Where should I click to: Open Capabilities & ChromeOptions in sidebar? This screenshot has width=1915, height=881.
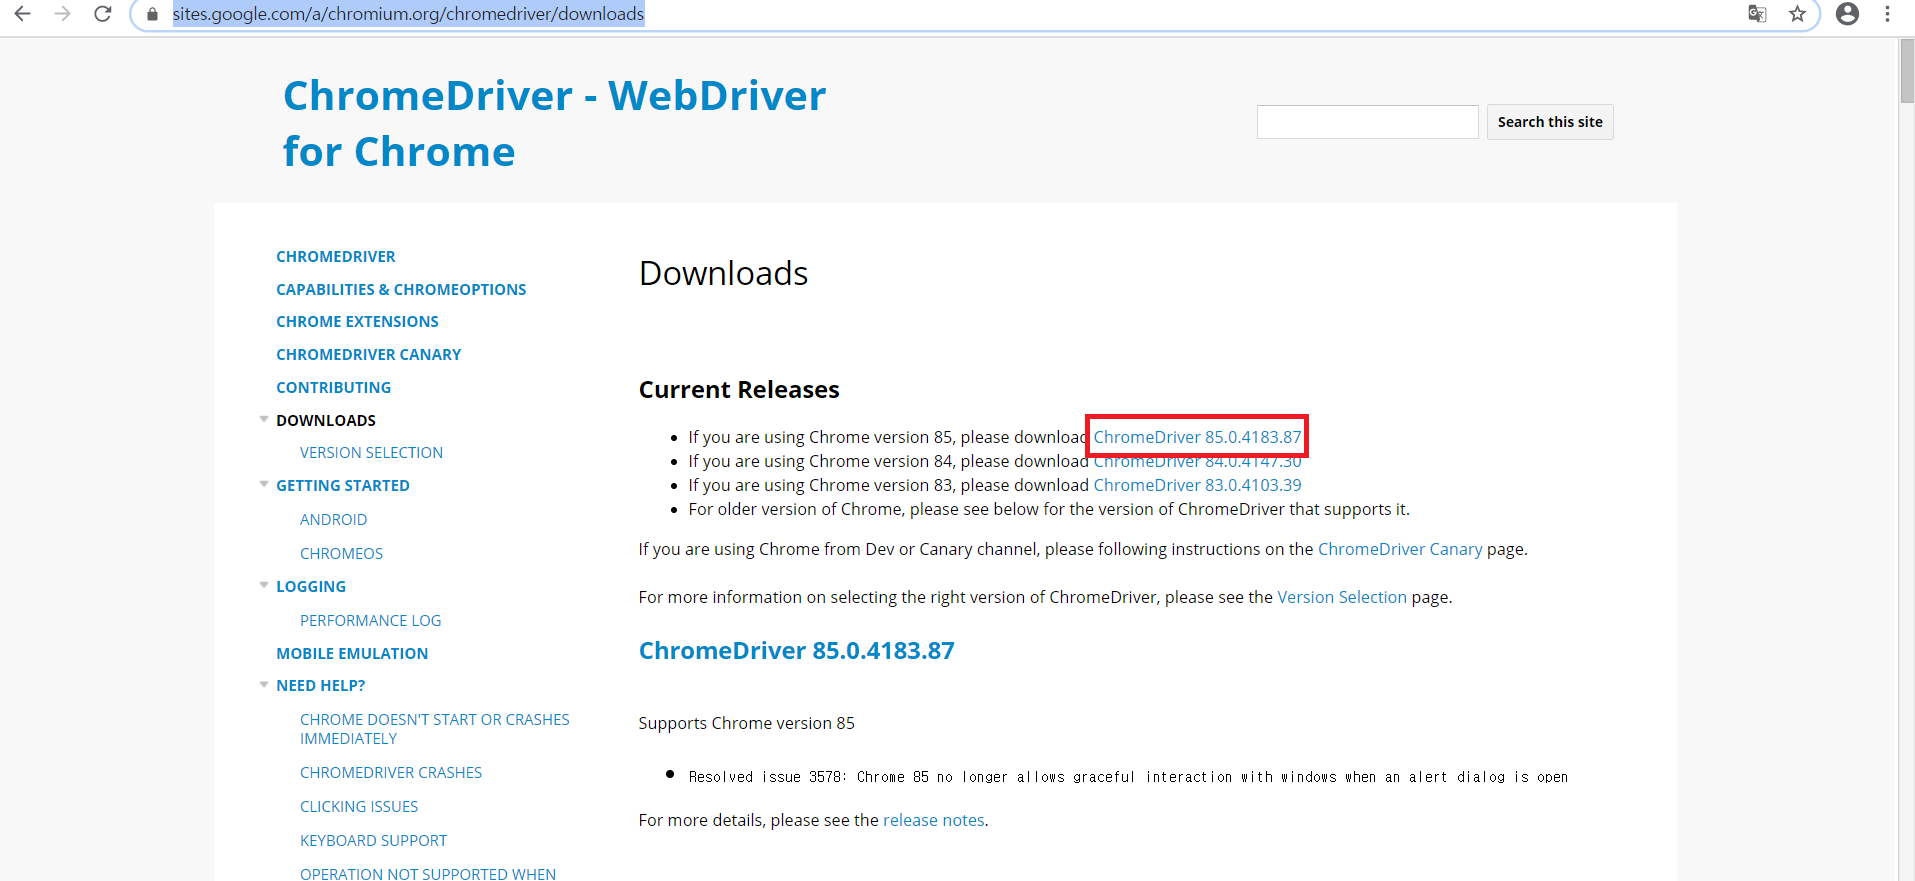pos(401,290)
